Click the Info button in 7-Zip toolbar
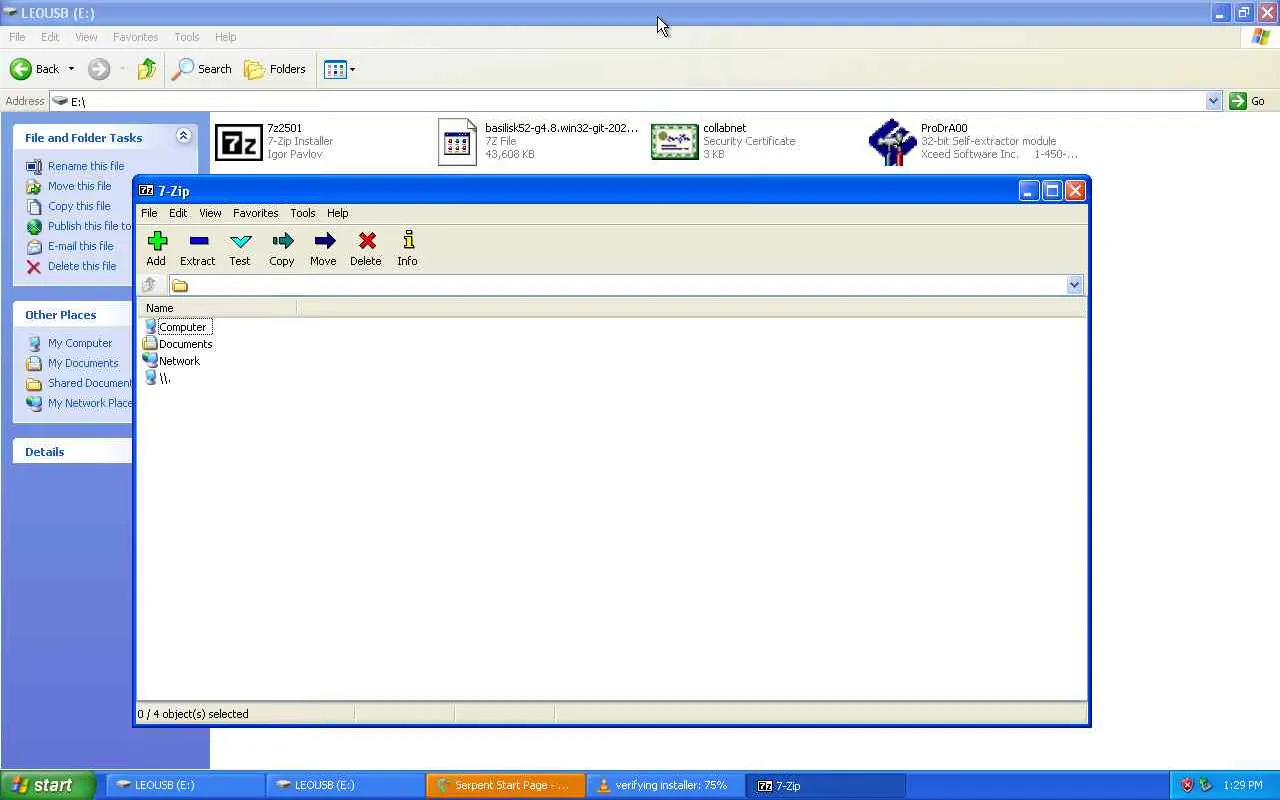The image size is (1280, 800). click(407, 249)
